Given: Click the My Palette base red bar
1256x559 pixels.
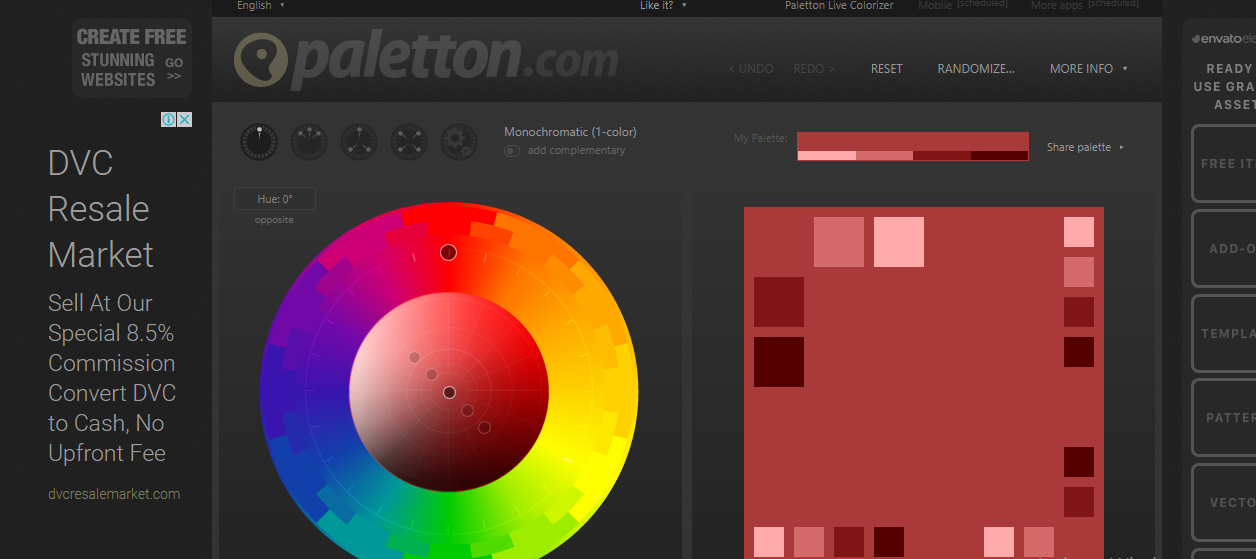Looking at the screenshot, I should point(913,141).
